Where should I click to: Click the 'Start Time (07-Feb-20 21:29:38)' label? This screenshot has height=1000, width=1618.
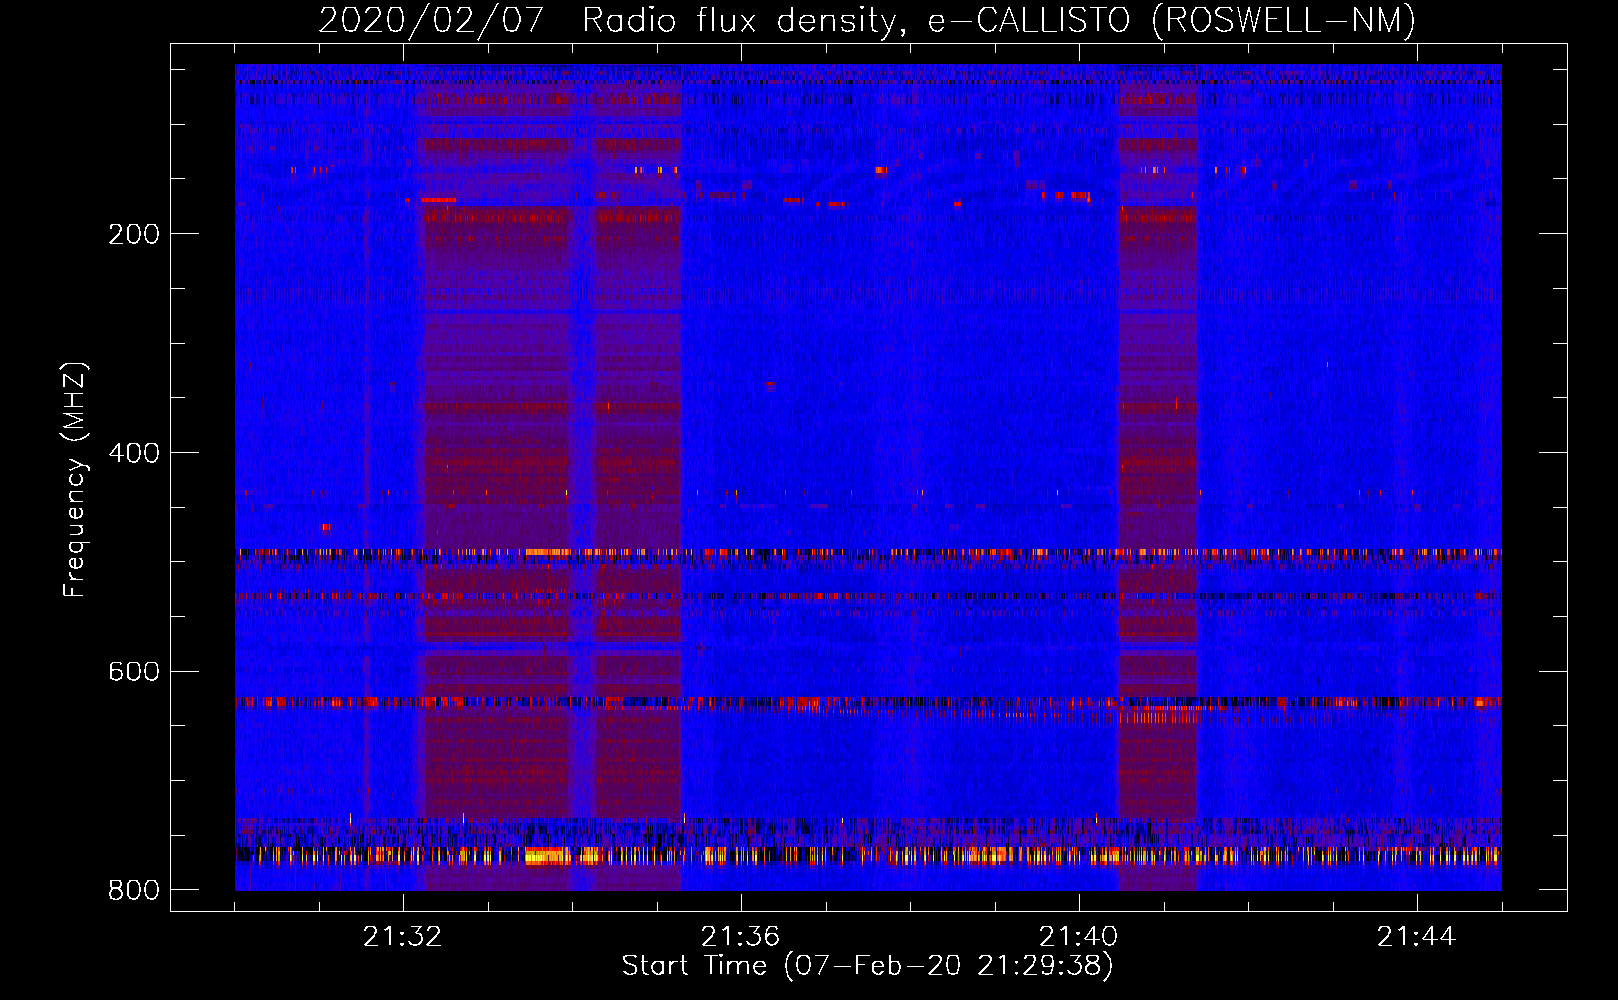pos(867,966)
